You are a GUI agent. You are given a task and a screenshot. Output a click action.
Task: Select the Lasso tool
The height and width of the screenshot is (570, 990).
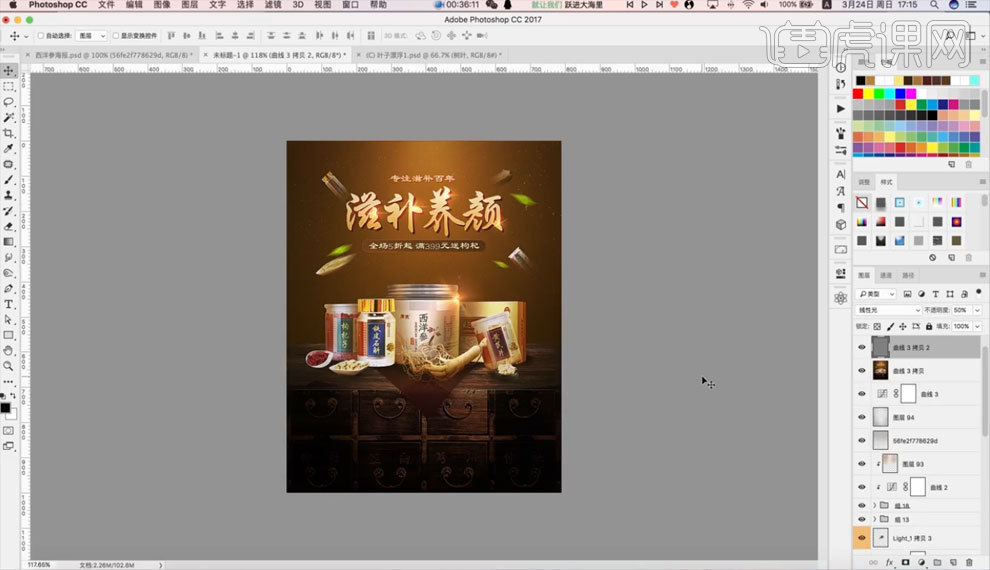click(x=9, y=102)
